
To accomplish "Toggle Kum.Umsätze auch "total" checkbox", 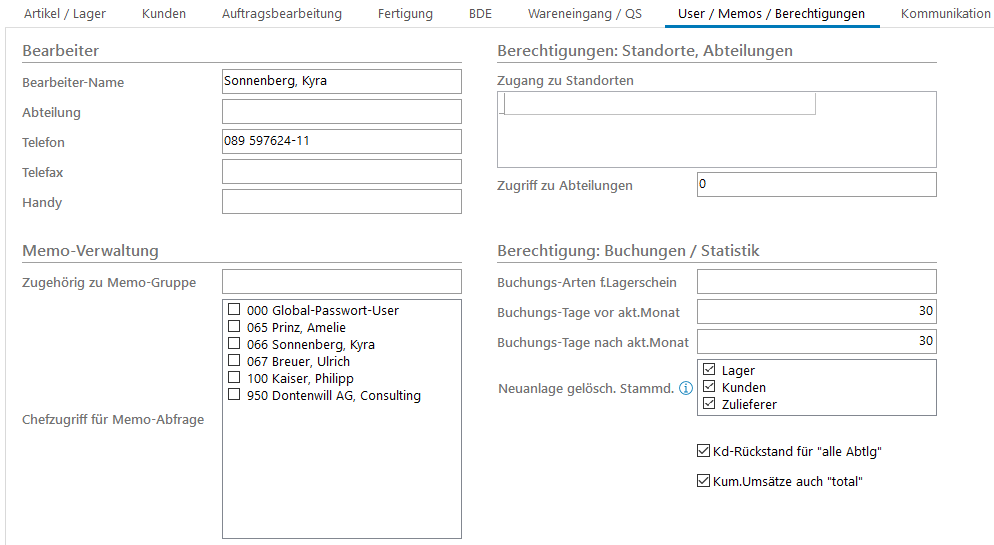I will pyautogui.click(x=703, y=481).
